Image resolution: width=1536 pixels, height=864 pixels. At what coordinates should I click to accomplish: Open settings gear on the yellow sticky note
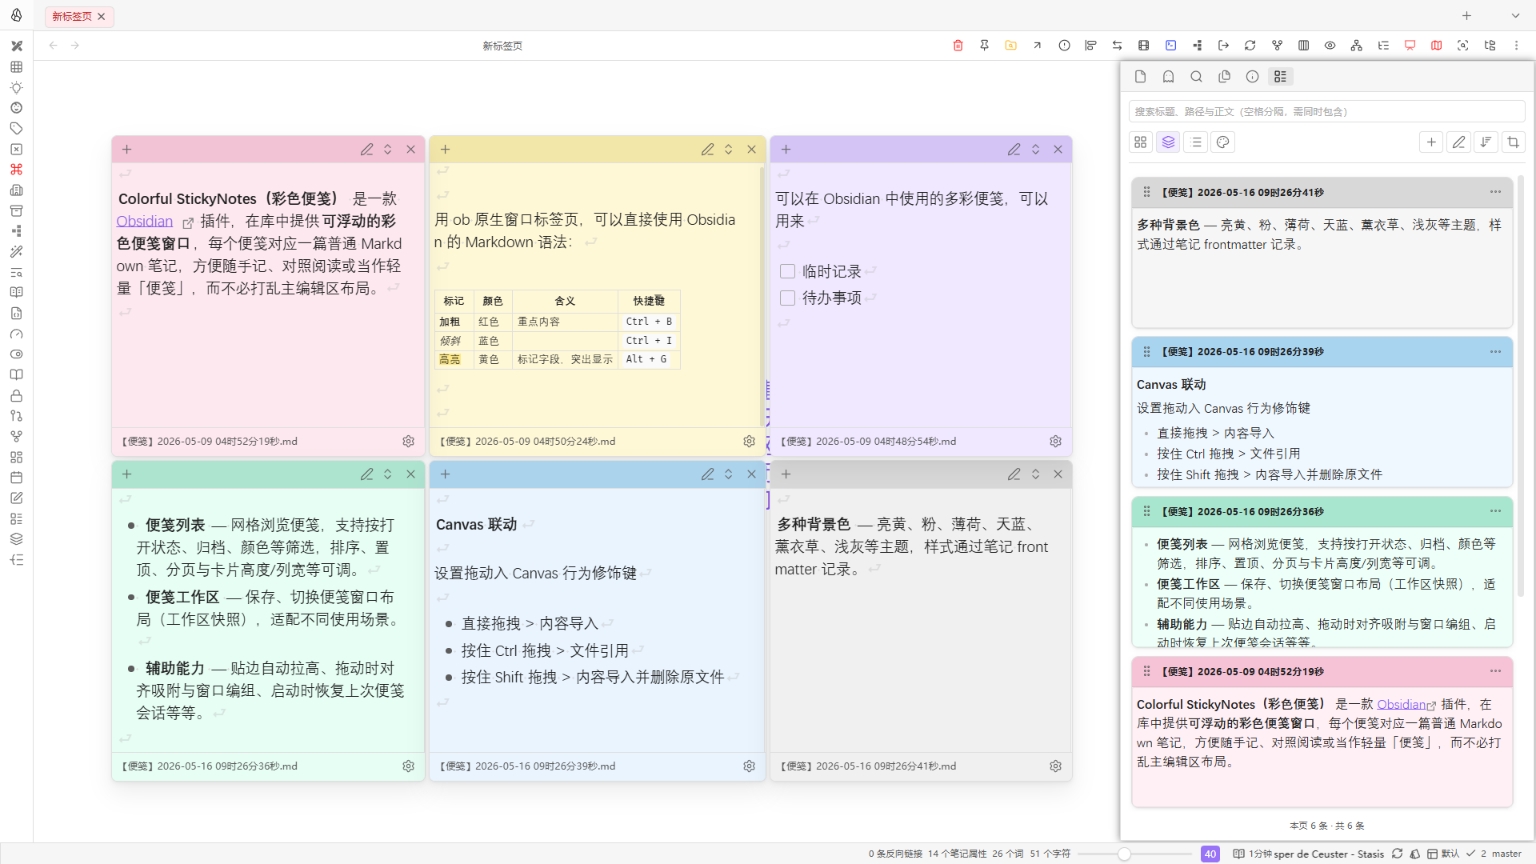click(749, 441)
